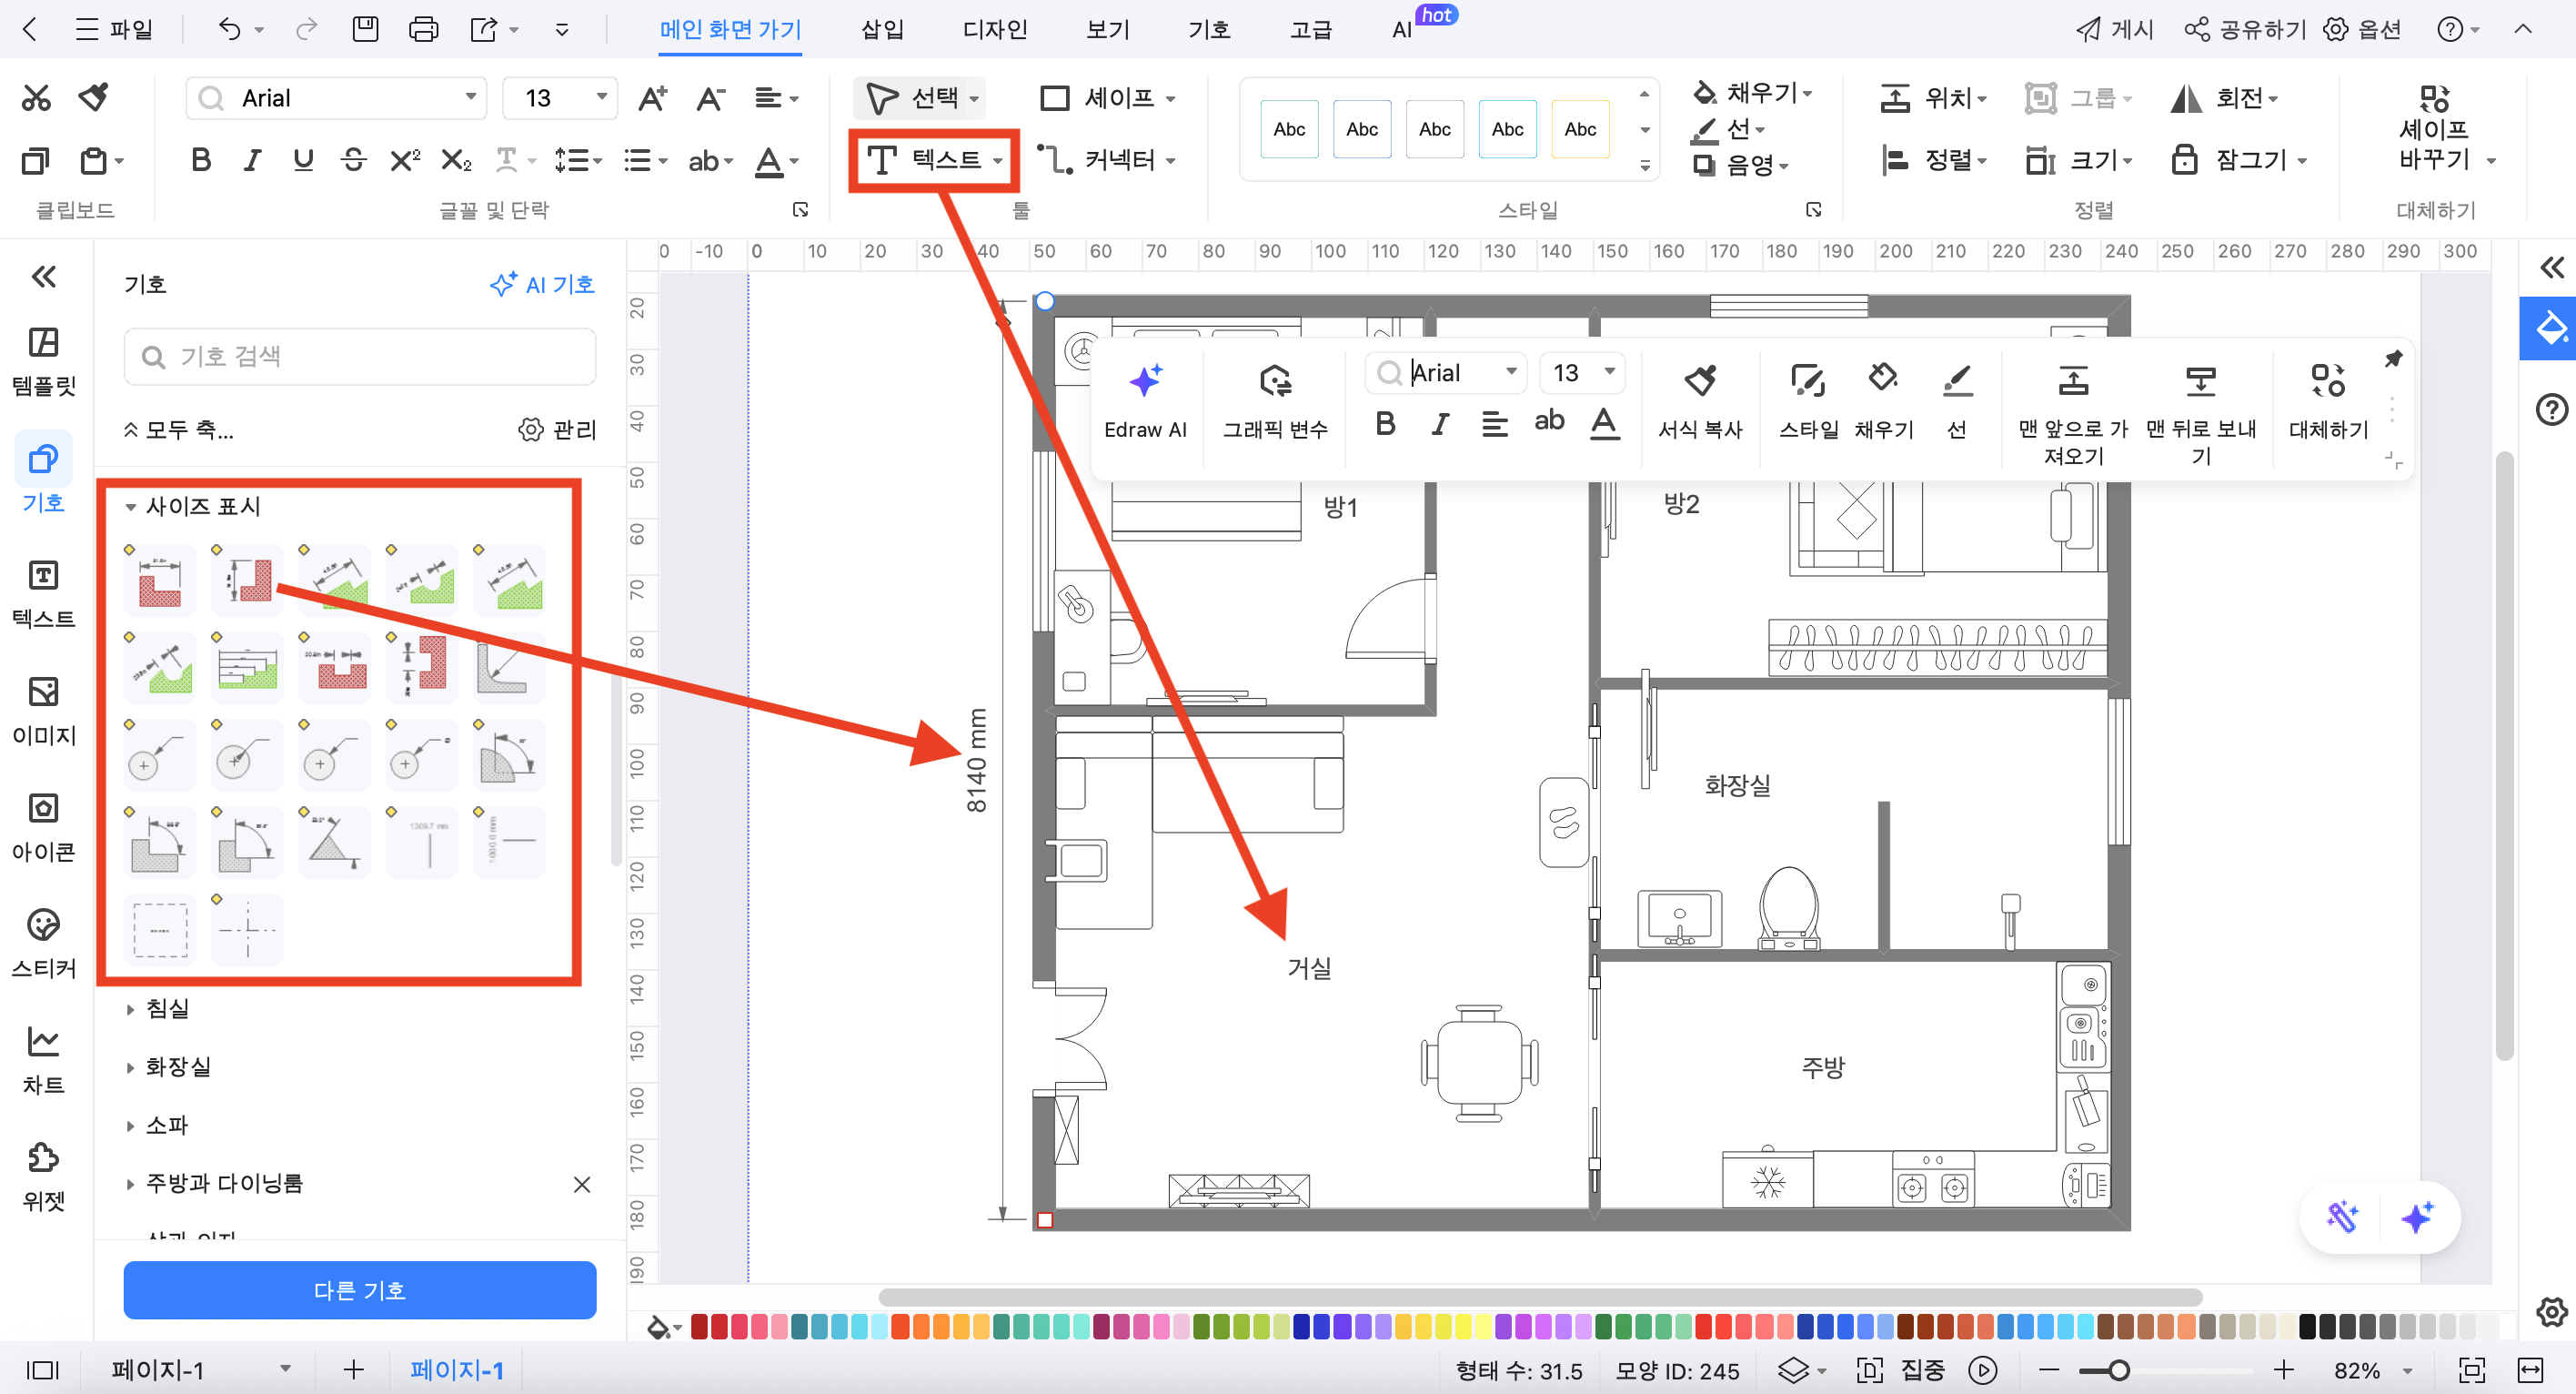Click the AI 기호 link
The image size is (2576, 1394).
coord(542,285)
